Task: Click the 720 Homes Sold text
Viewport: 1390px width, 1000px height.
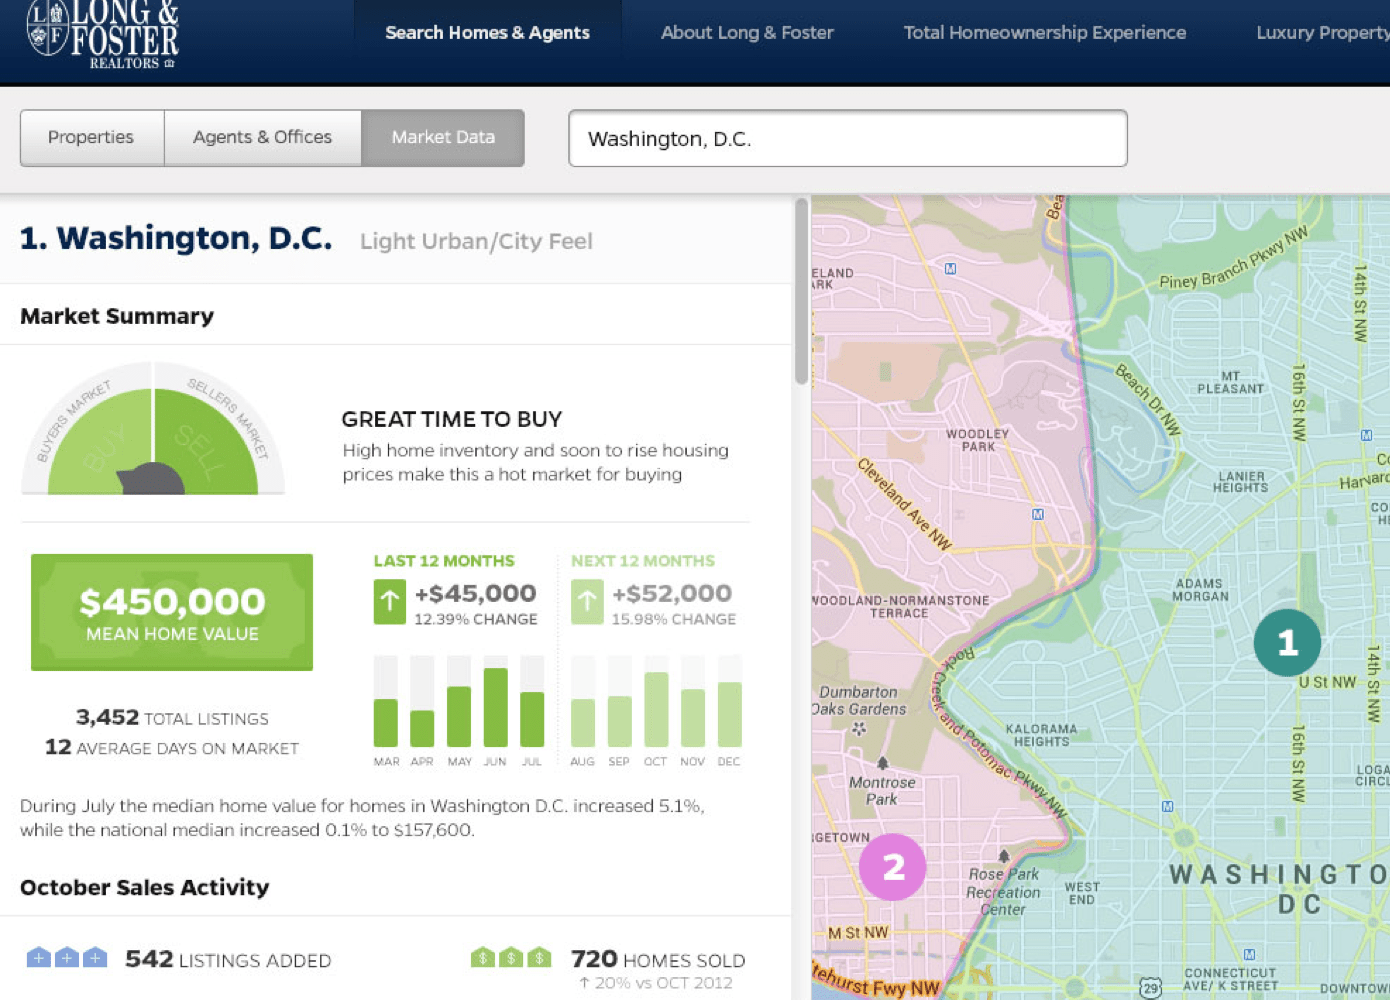Action: click(x=658, y=960)
